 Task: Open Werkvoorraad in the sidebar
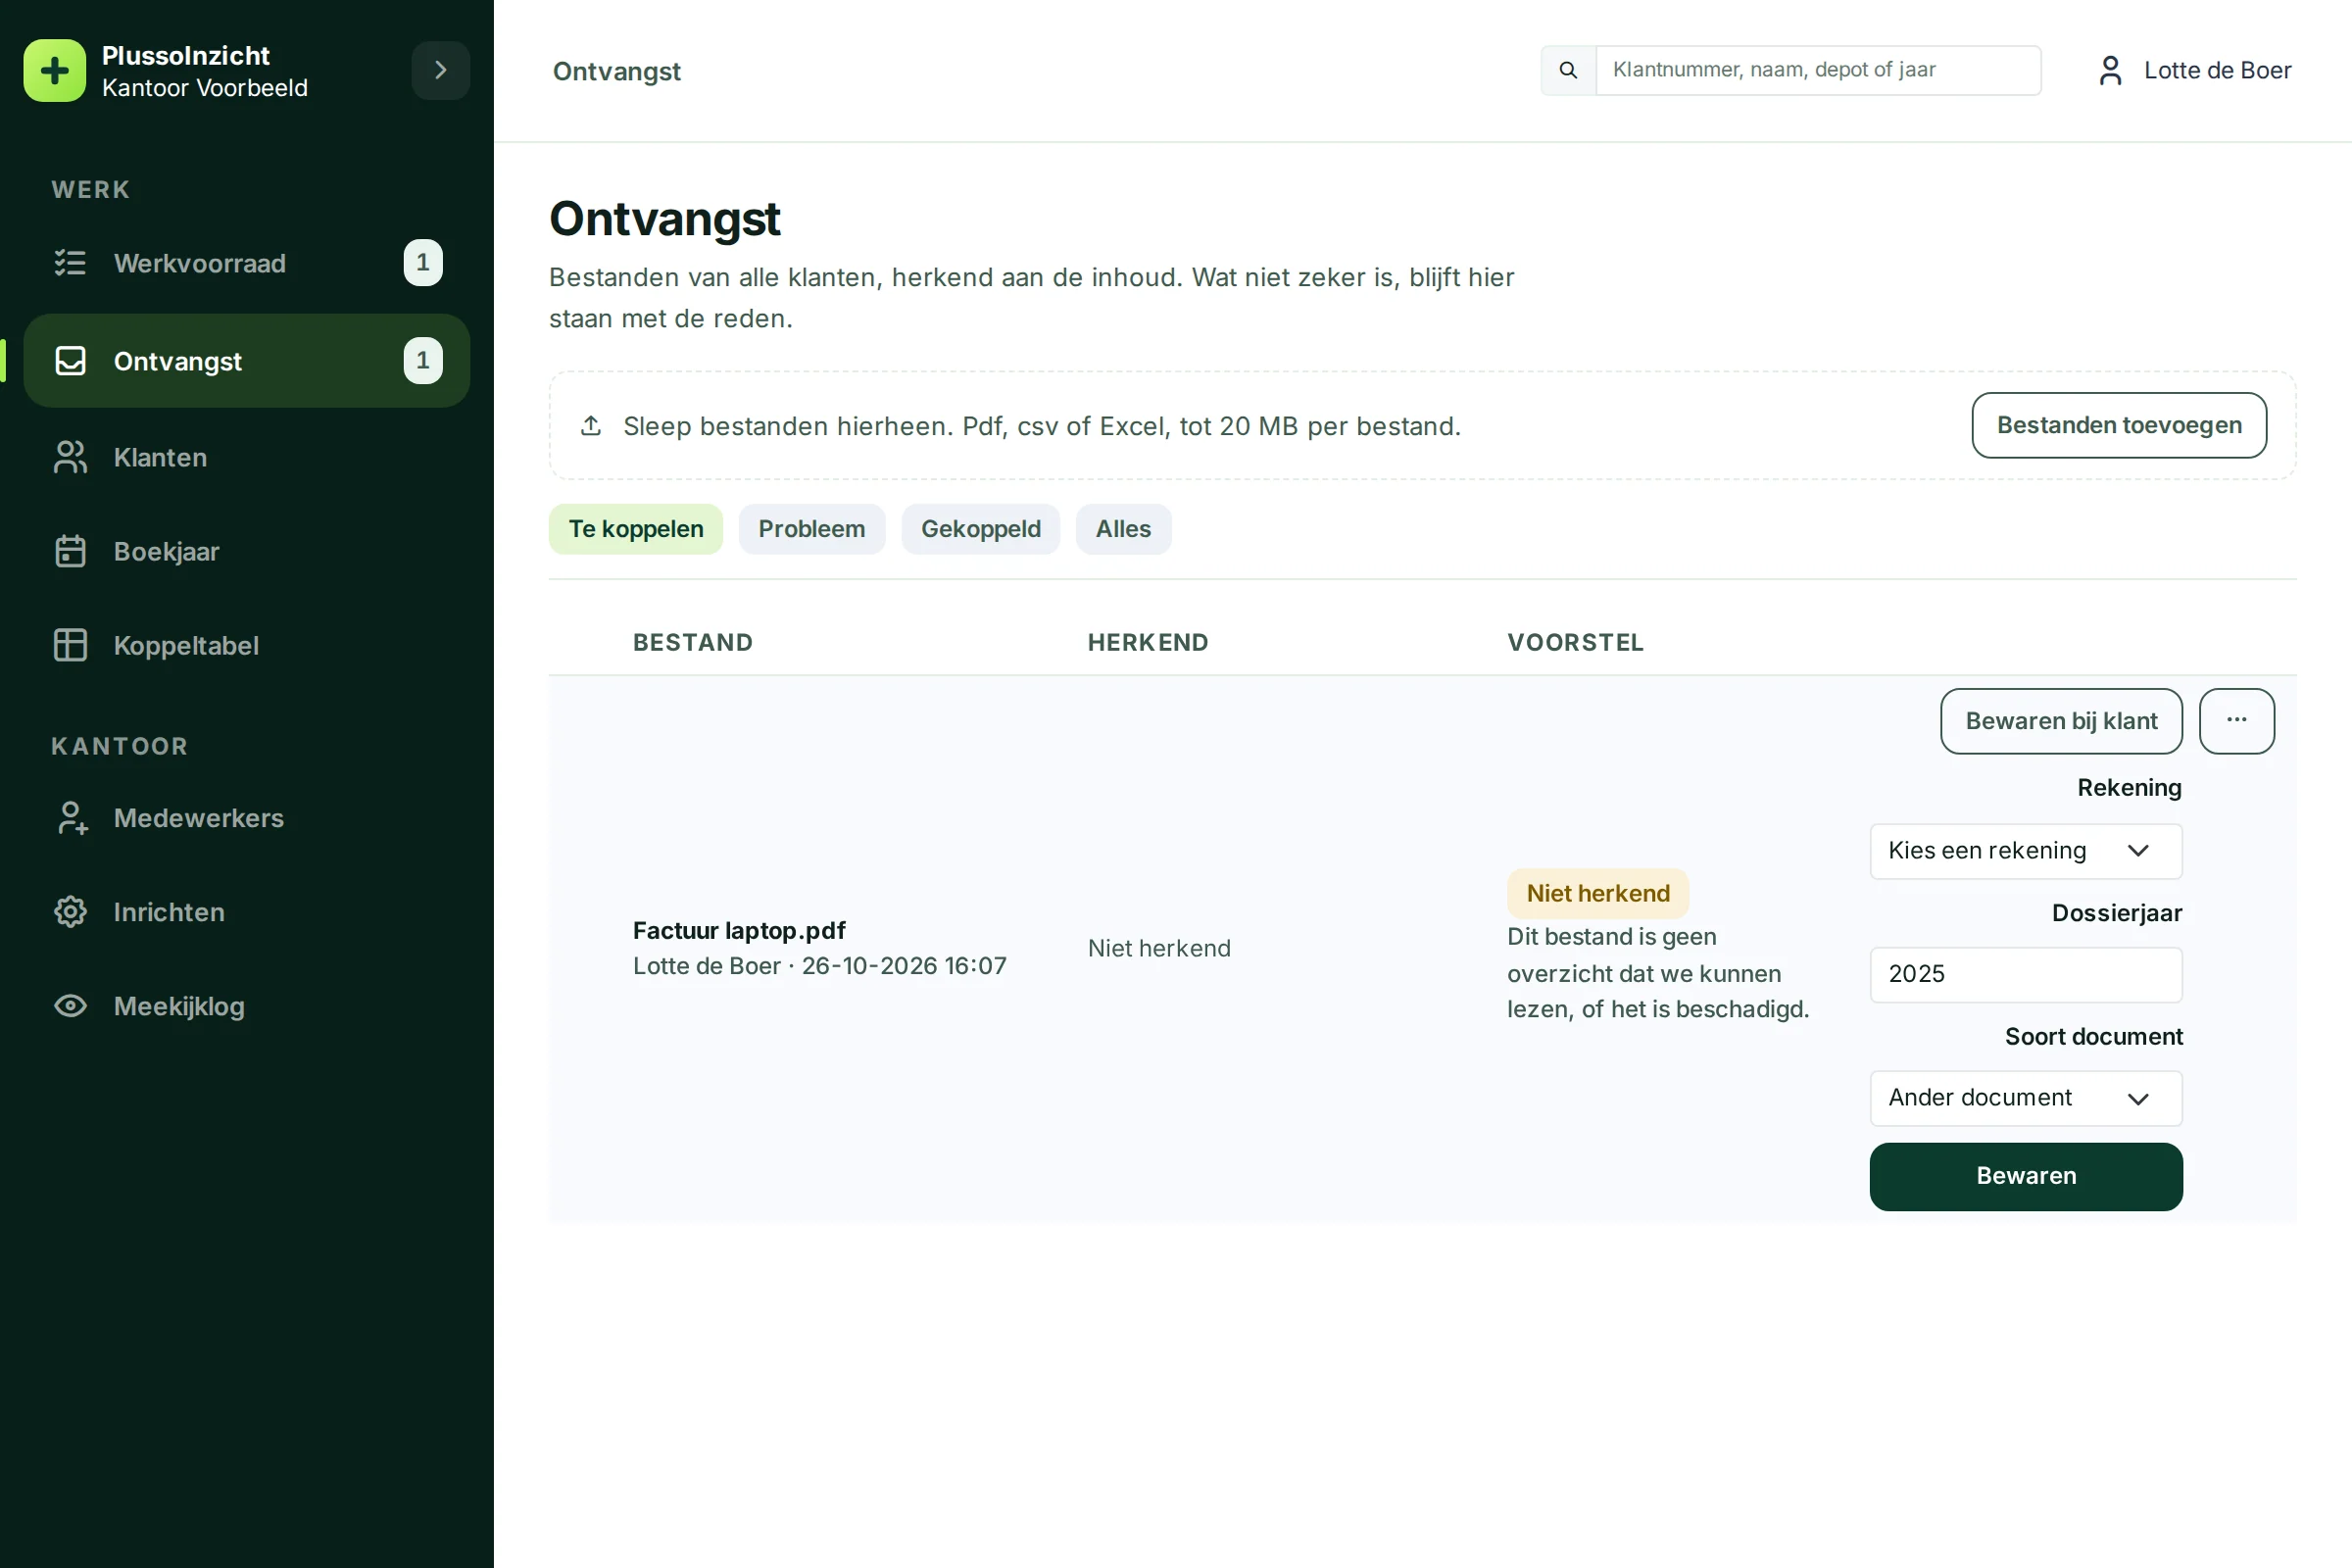(x=247, y=263)
